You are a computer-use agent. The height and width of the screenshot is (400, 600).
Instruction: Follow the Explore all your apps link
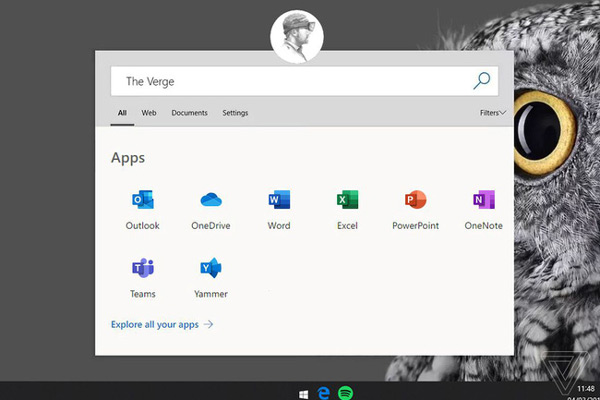point(162,325)
